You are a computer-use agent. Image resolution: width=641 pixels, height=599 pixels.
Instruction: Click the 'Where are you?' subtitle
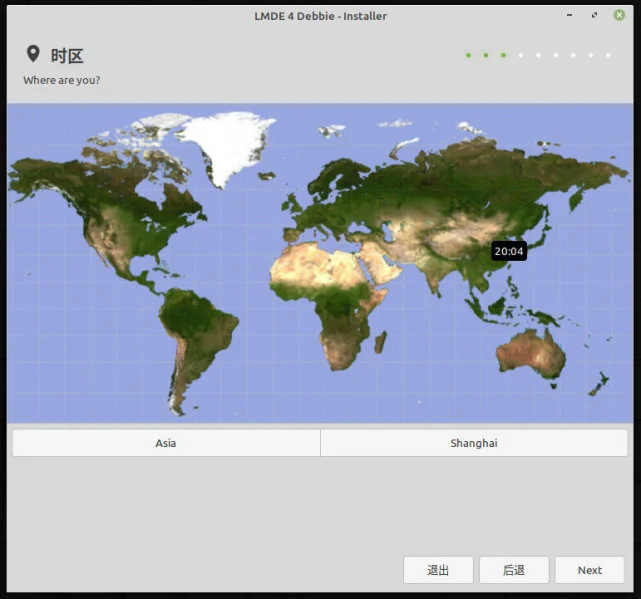[62, 80]
